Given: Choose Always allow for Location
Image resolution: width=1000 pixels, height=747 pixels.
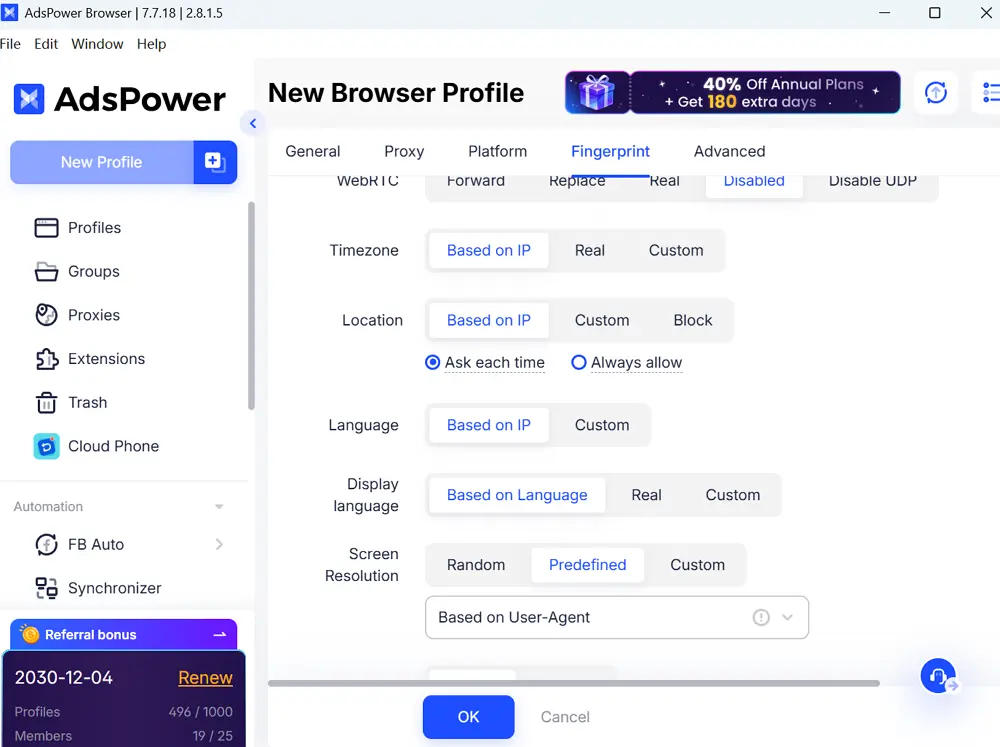Looking at the screenshot, I should 579,363.
